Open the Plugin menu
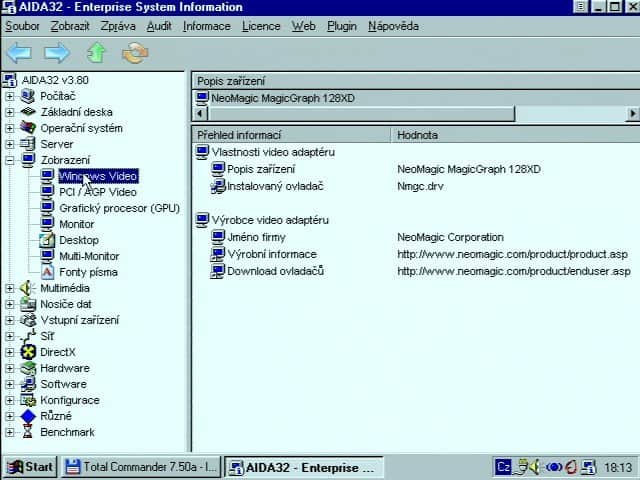The width and height of the screenshot is (640, 480). [x=342, y=27]
